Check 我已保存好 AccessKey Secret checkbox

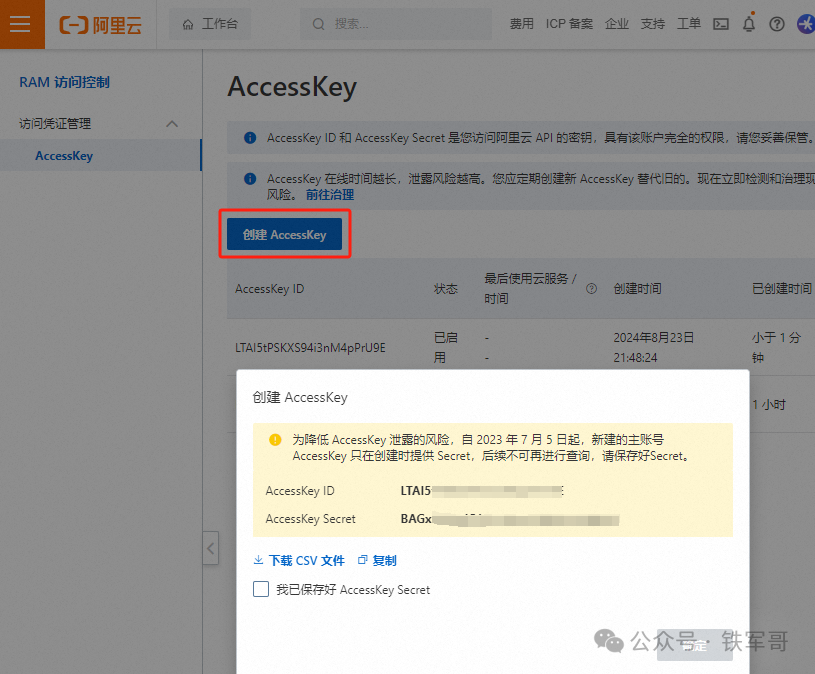pyautogui.click(x=259, y=590)
